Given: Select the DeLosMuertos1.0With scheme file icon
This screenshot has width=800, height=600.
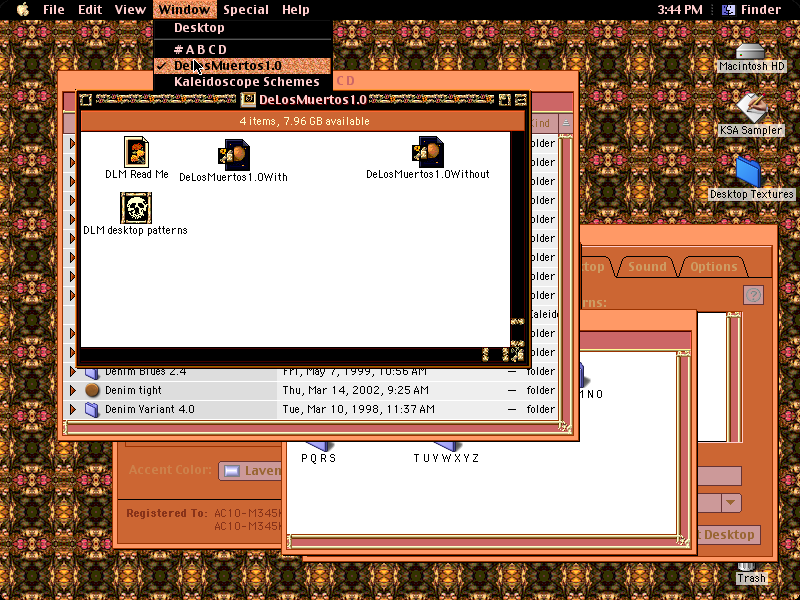Looking at the screenshot, I should click(x=234, y=155).
